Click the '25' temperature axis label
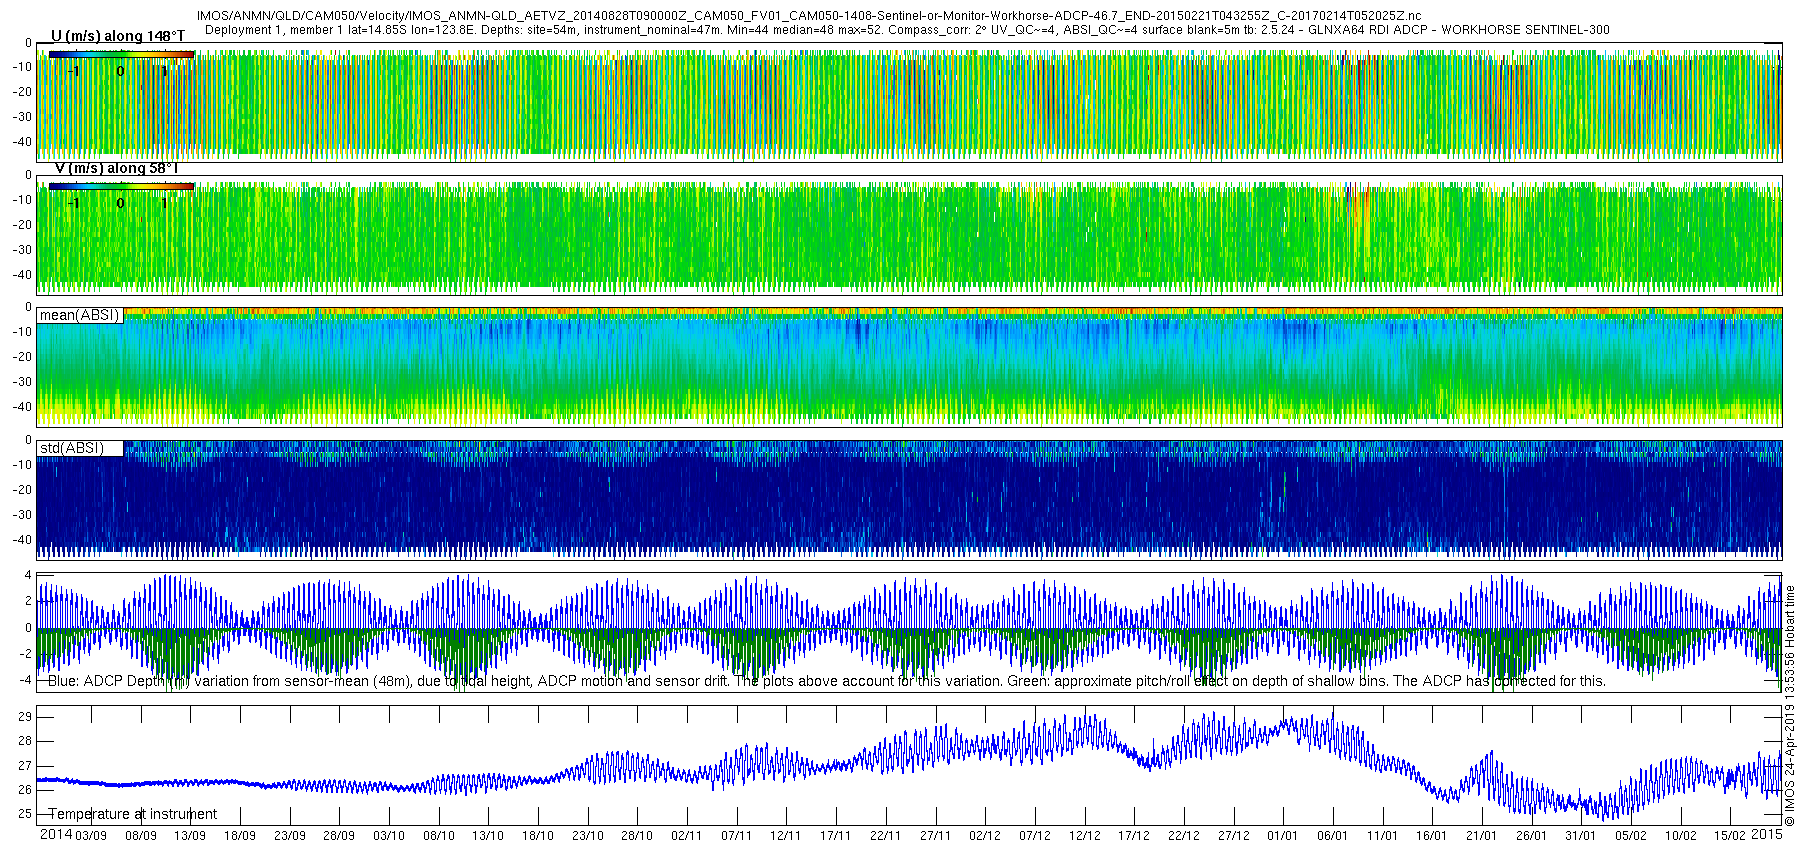This screenshot has height=850, width=1800. tap(25, 814)
